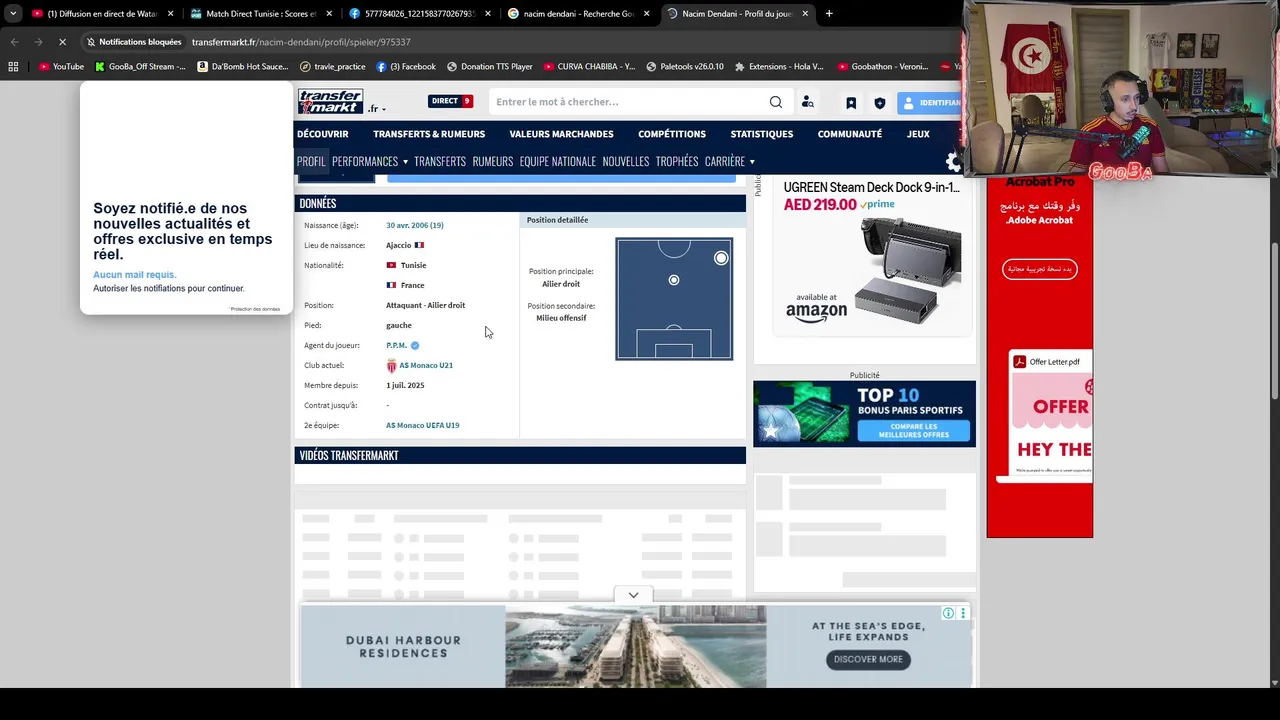Open the Donation TTS Player bookmark
The image size is (1280, 720).
[490, 67]
